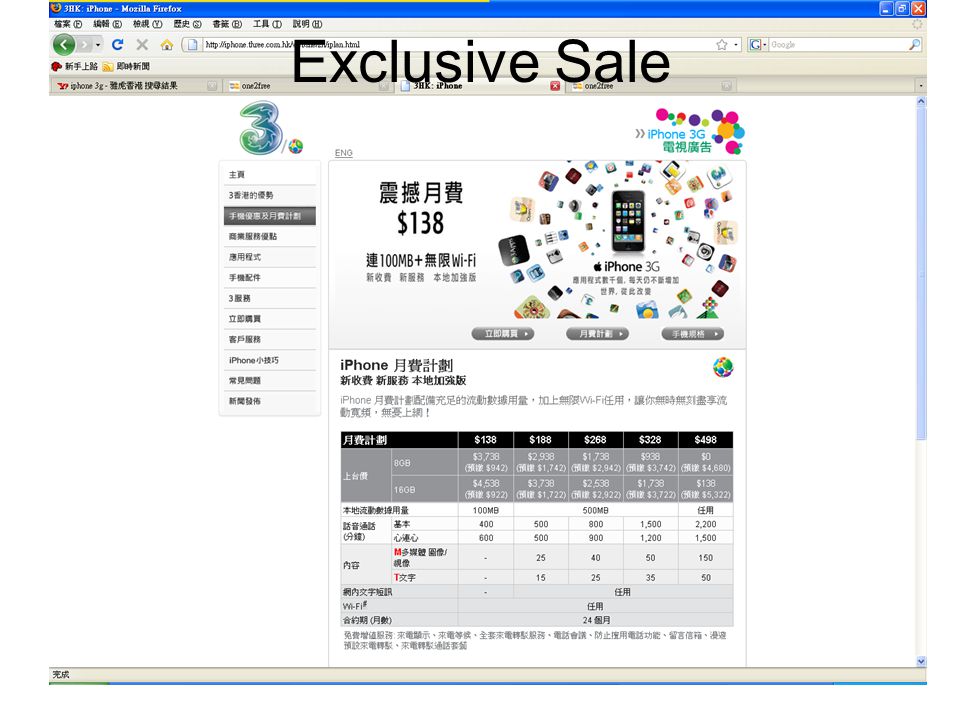Image resolution: width=960 pixels, height=720 pixels.
Task: Click the $188 plan column header
Action: pos(540,440)
